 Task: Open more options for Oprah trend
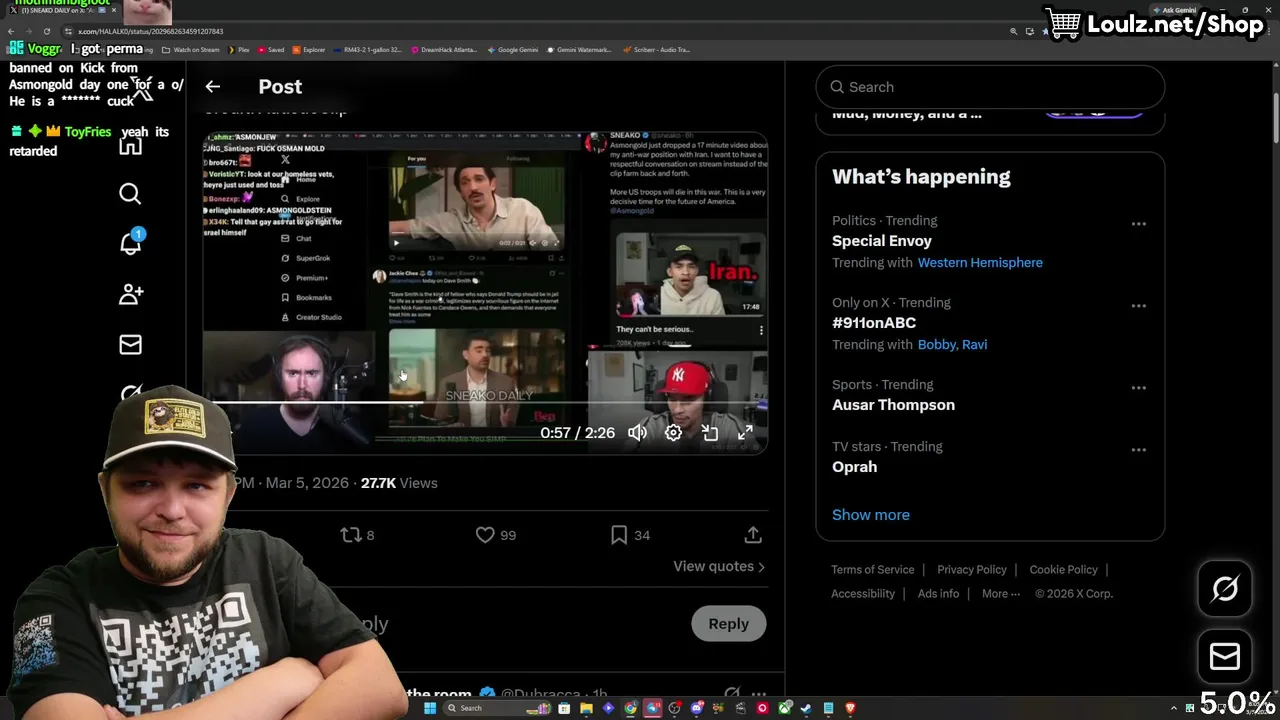(1138, 450)
